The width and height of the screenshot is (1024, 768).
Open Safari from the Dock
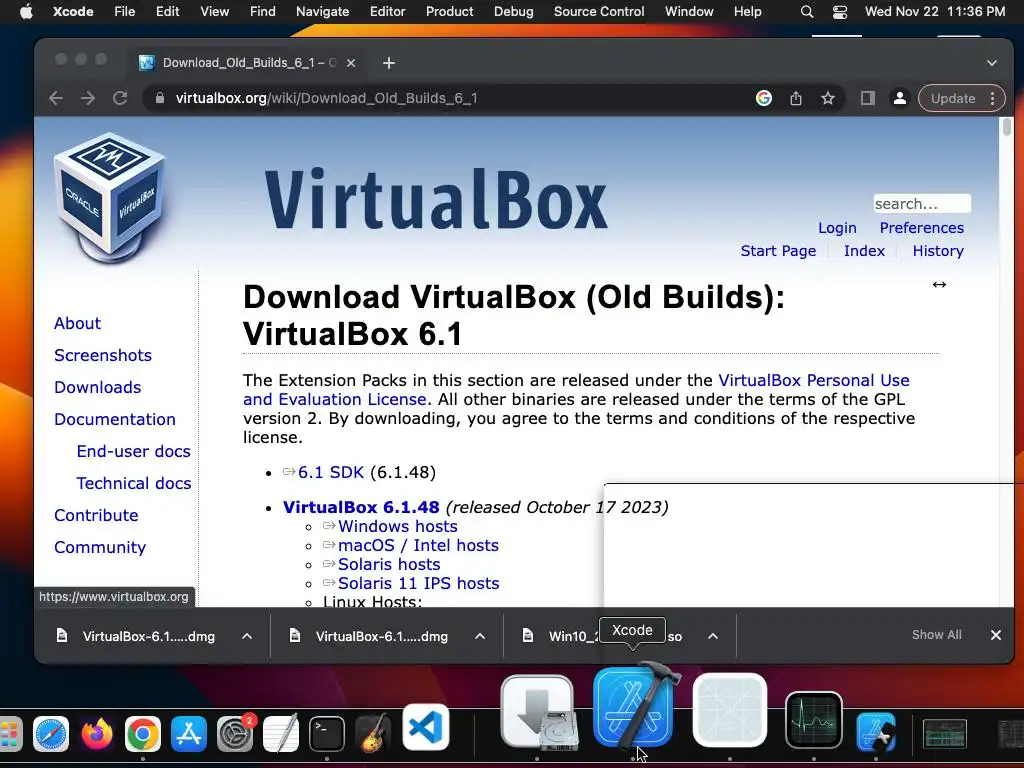(50, 733)
